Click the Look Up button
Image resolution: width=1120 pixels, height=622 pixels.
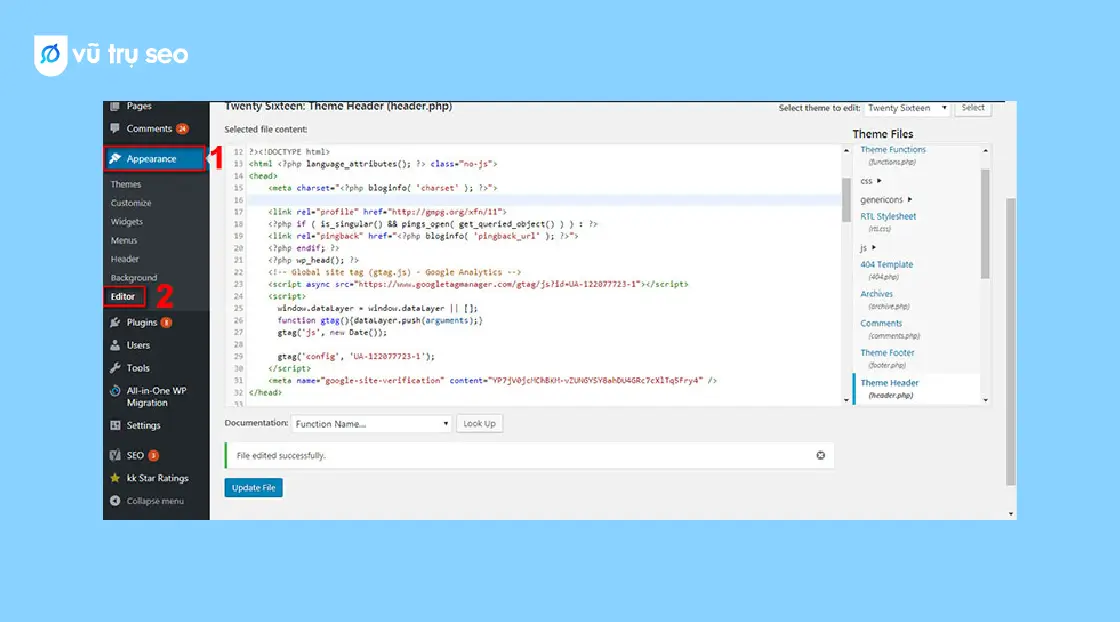point(479,423)
